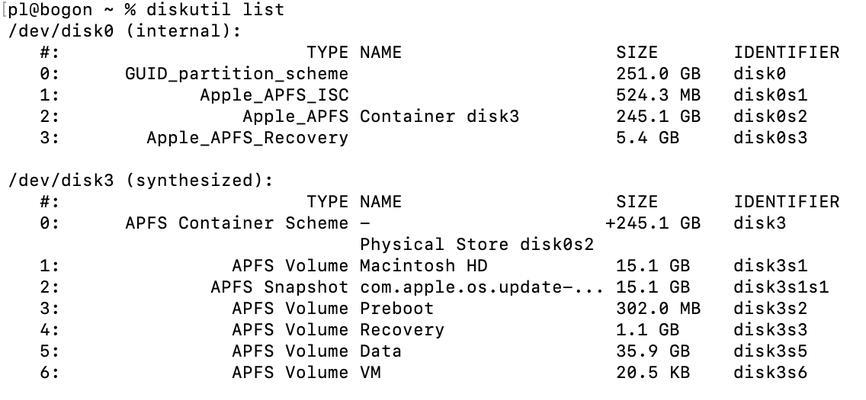Click the 'Container disk3' name text

pyautogui.click(x=440, y=117)
